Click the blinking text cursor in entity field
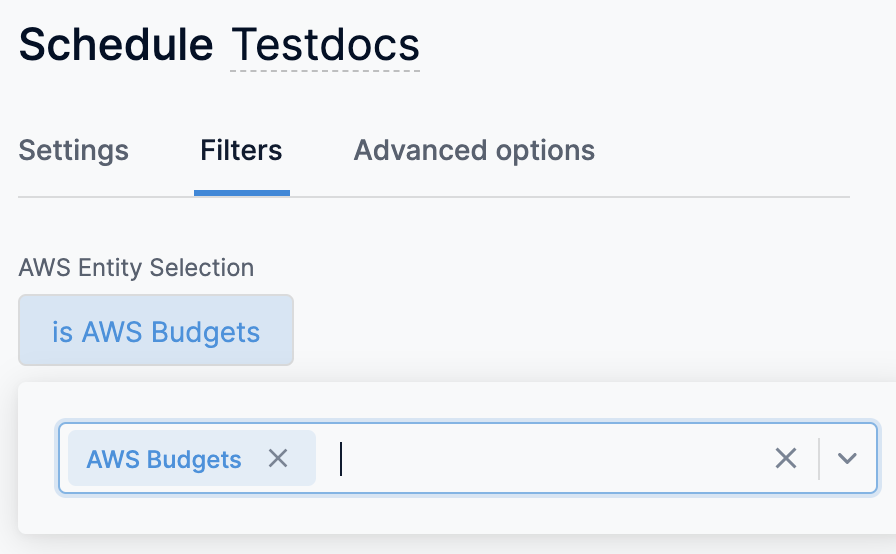 coord(341,458)
